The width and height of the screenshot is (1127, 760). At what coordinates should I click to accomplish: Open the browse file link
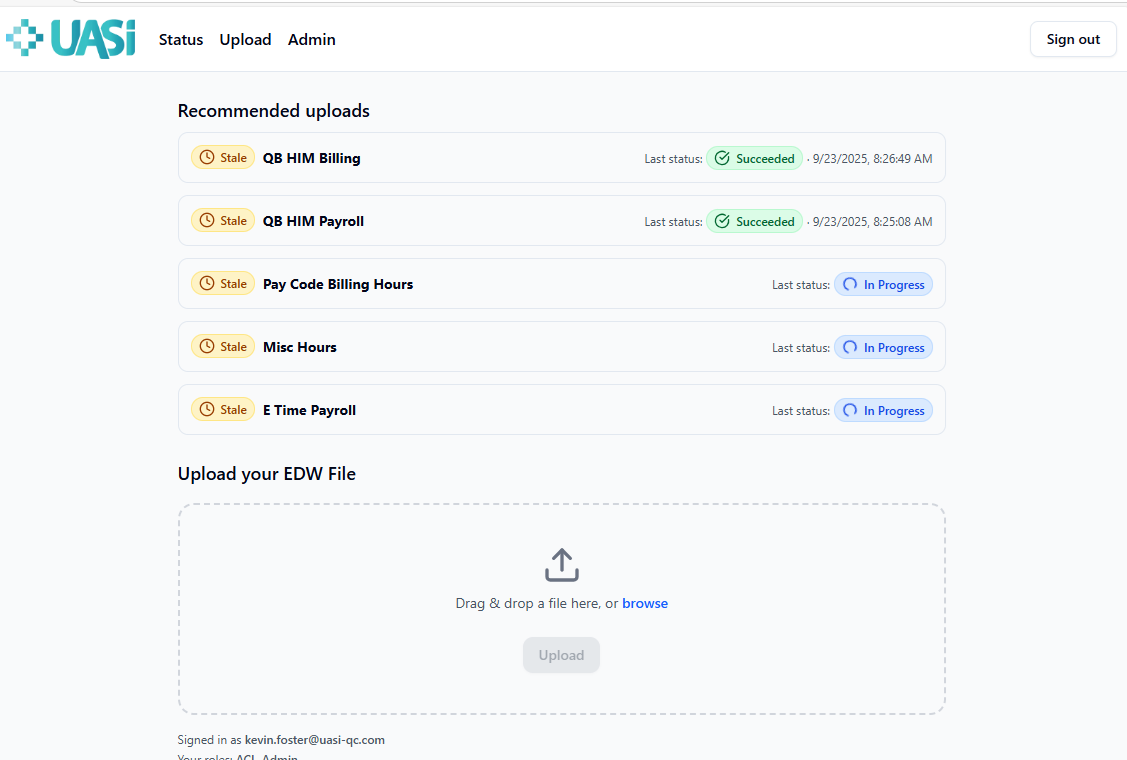click(645, 603)
